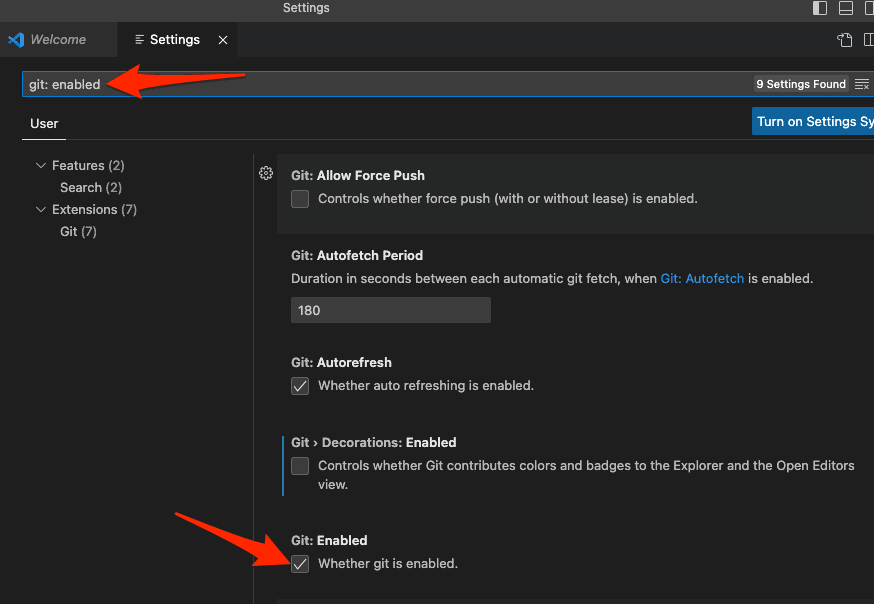Viewport: 874px width, 604px height.
Task: Click Turn on Settings Sync button
Action: 812,122
